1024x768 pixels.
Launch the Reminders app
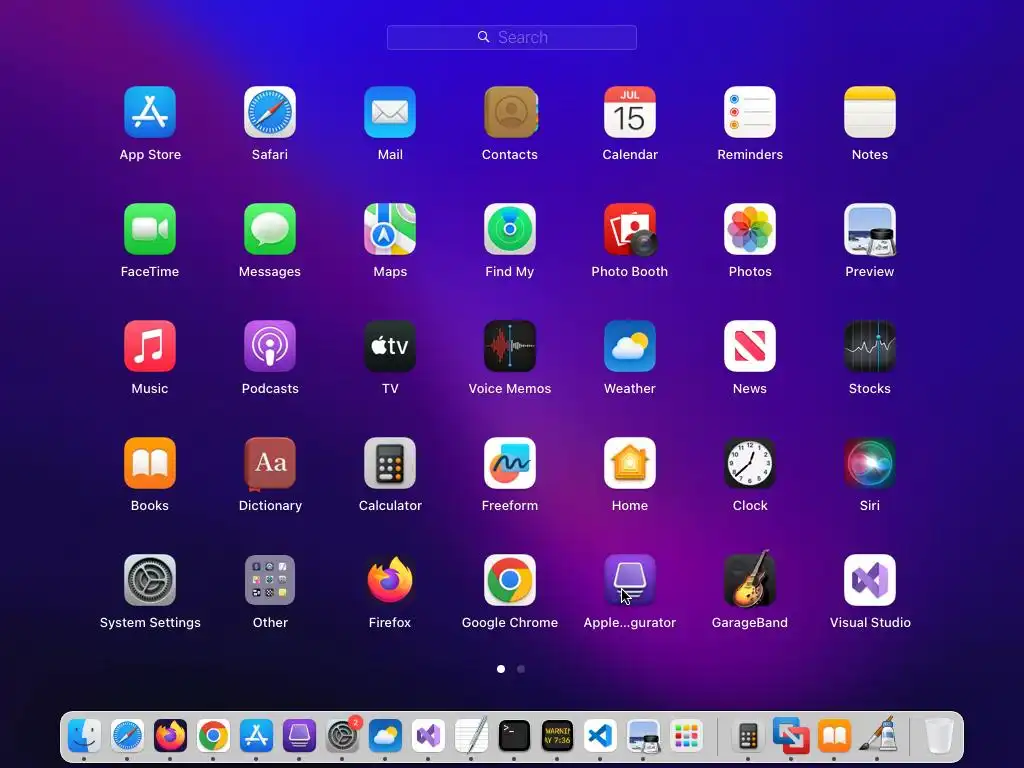tap(750, 112)
